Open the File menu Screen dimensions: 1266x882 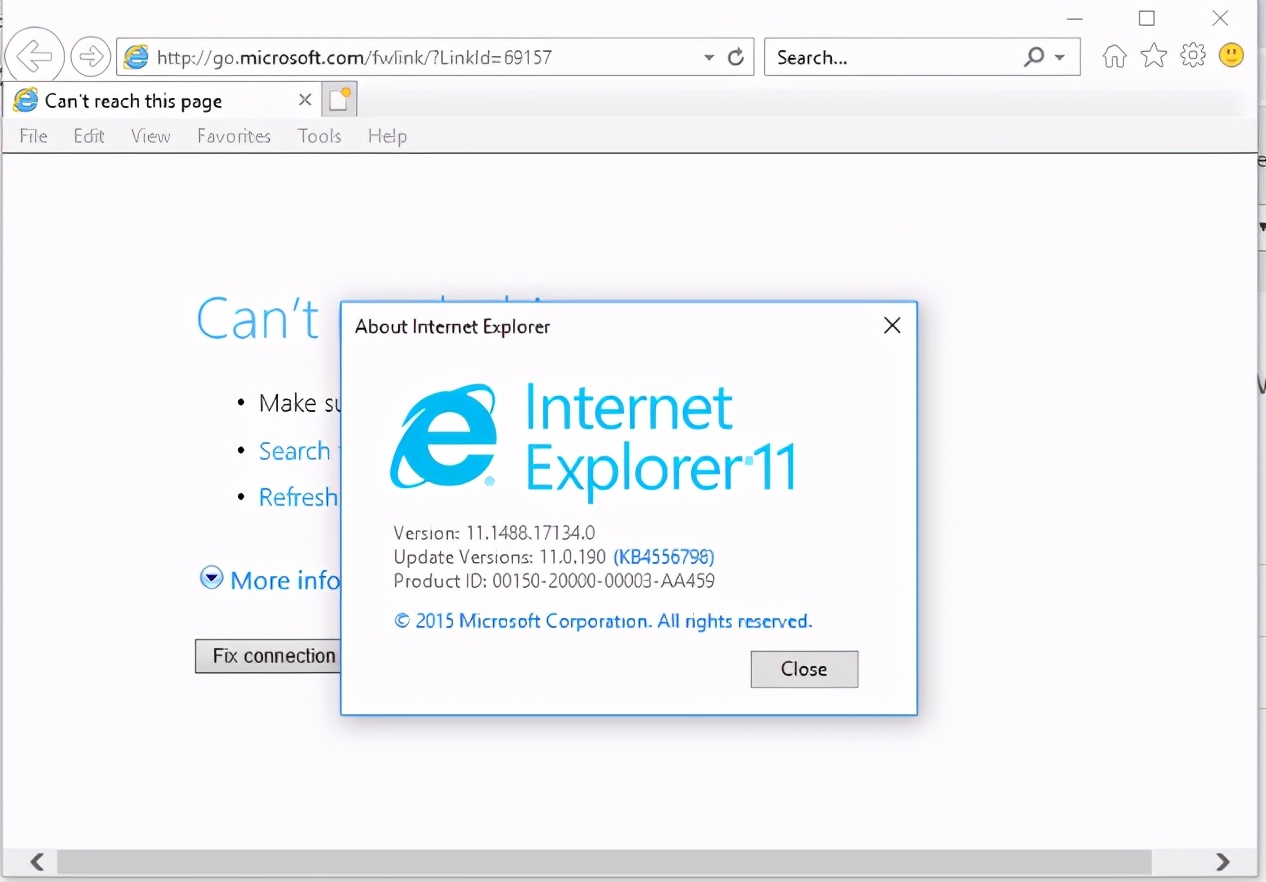click(x=33, y=136)
